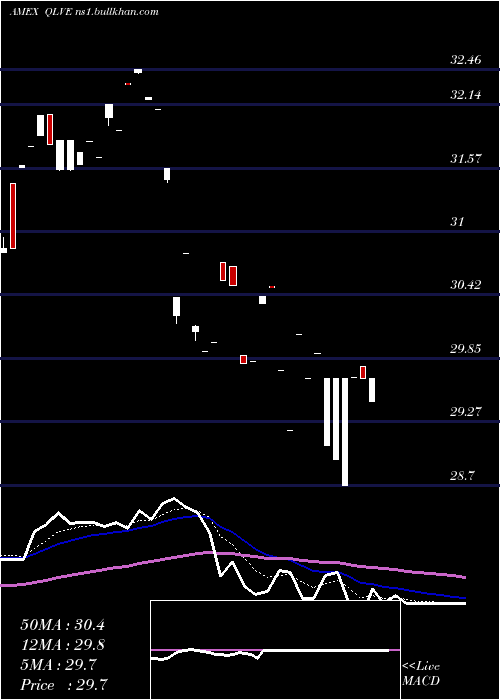
Task: Click the 29.27 price level label
Action: coord(466,411)
